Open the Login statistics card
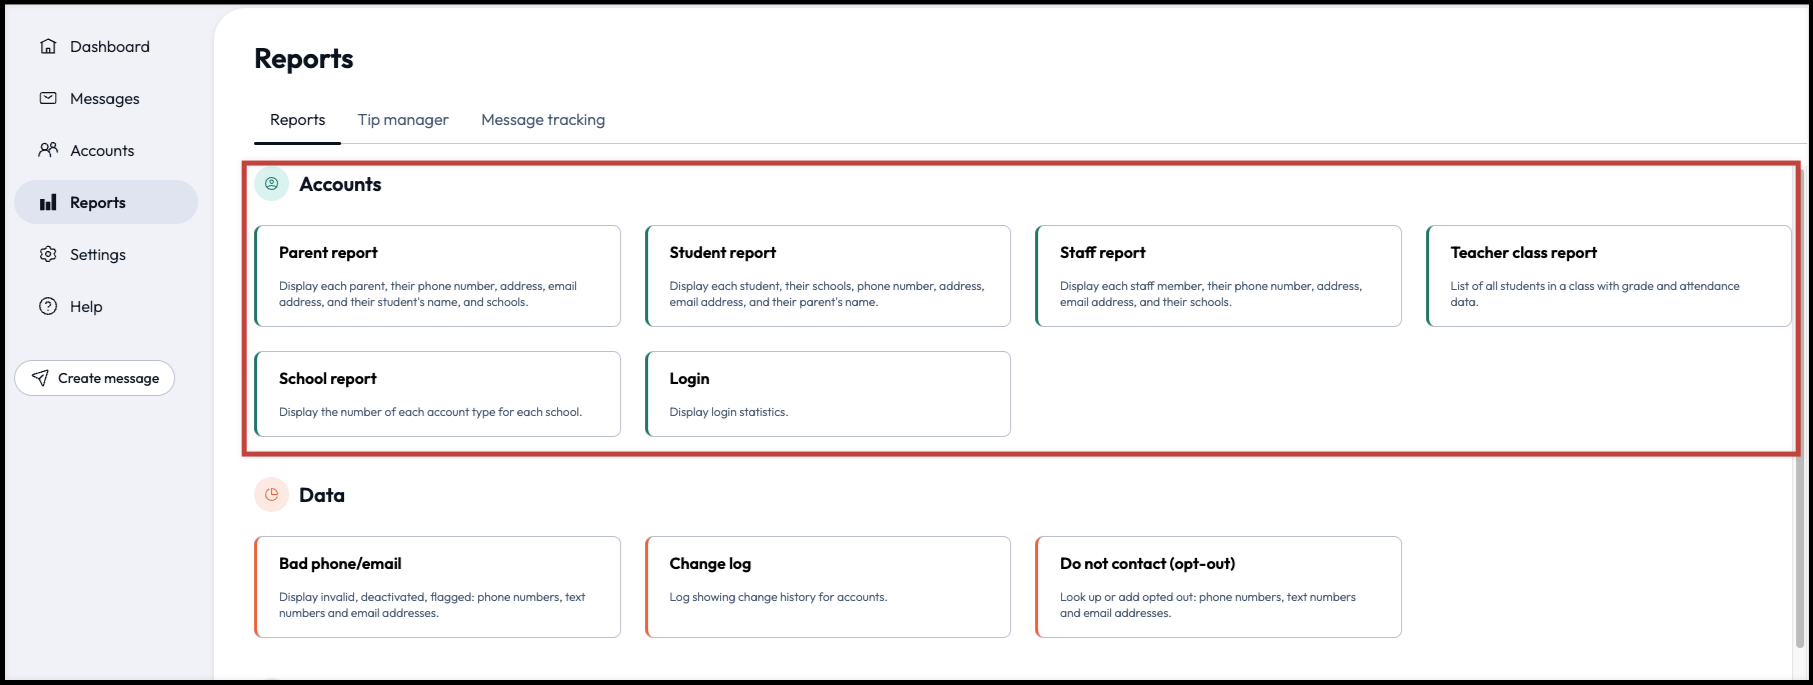 (827, 394)
